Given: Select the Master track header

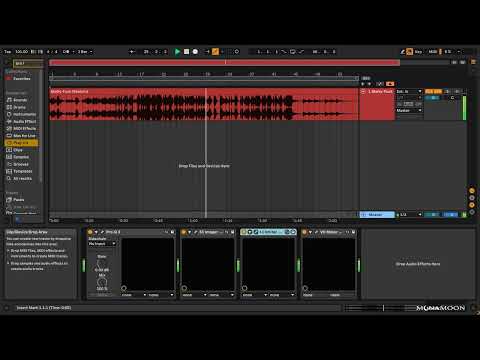Looking at the screenshot, I should click(377, 215).
